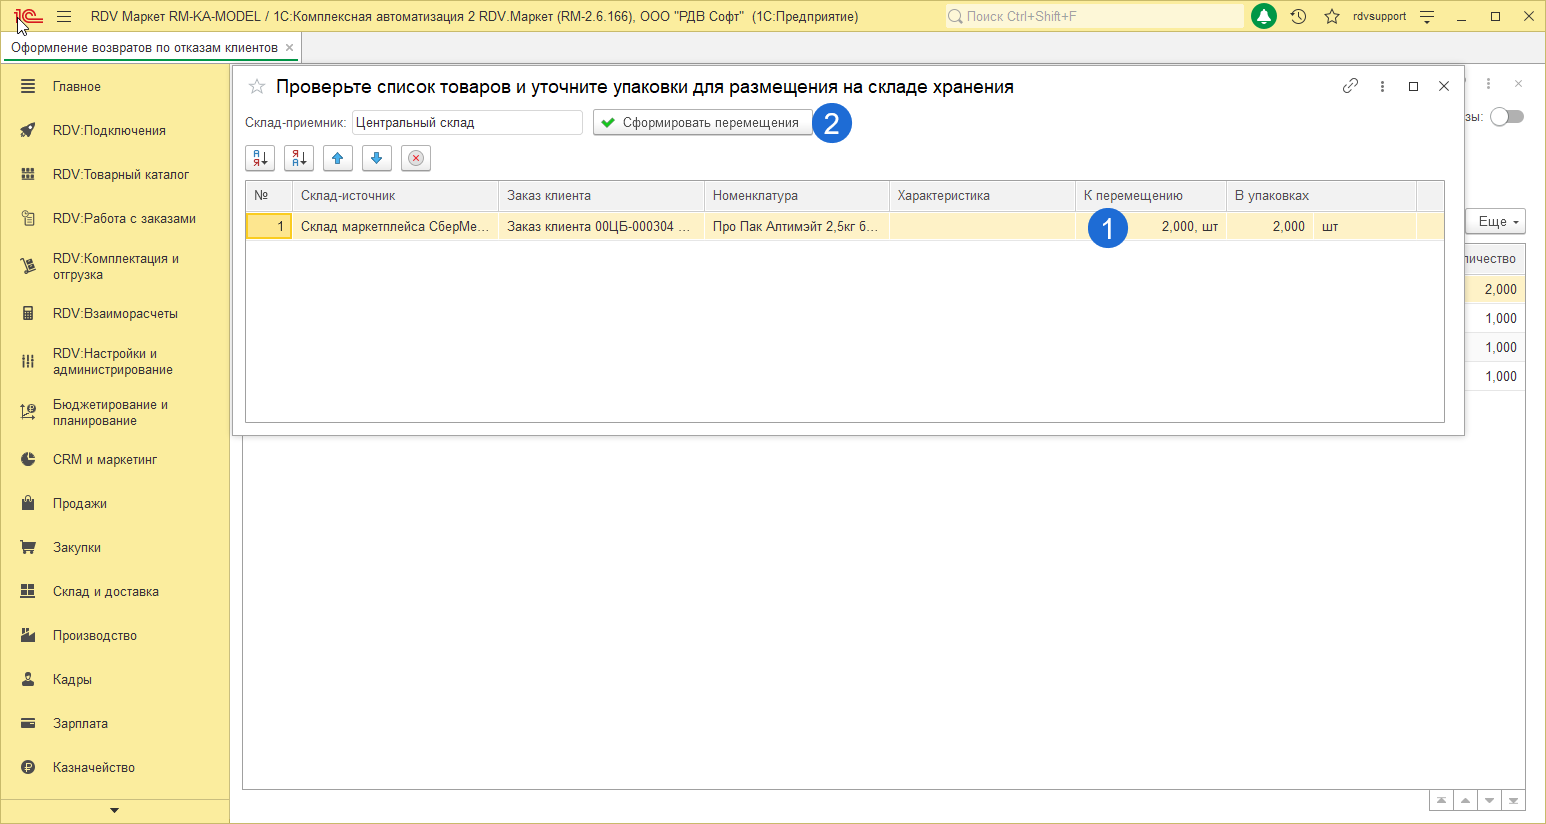The image size is (1546, 824).
Task: Switch to Оформление возвратов по отказам клиентов tab
Action: point(144,48)
